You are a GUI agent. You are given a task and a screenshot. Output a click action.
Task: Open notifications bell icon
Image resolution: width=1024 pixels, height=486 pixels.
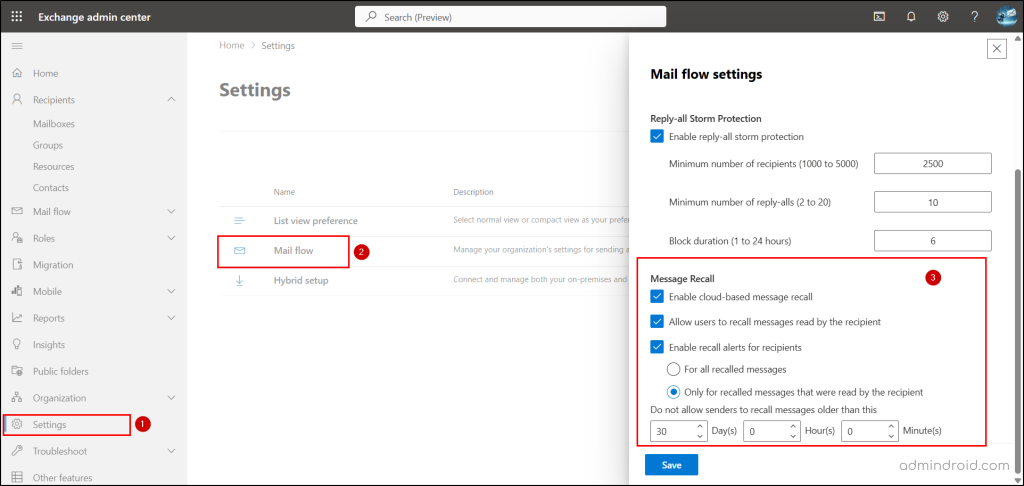[x=912, y=17]
